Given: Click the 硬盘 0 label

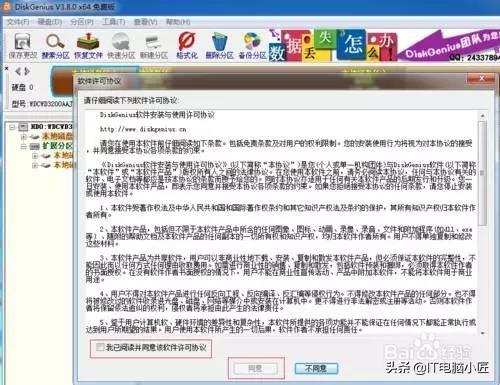Looking at the screenshot, I should click(23, 87).
